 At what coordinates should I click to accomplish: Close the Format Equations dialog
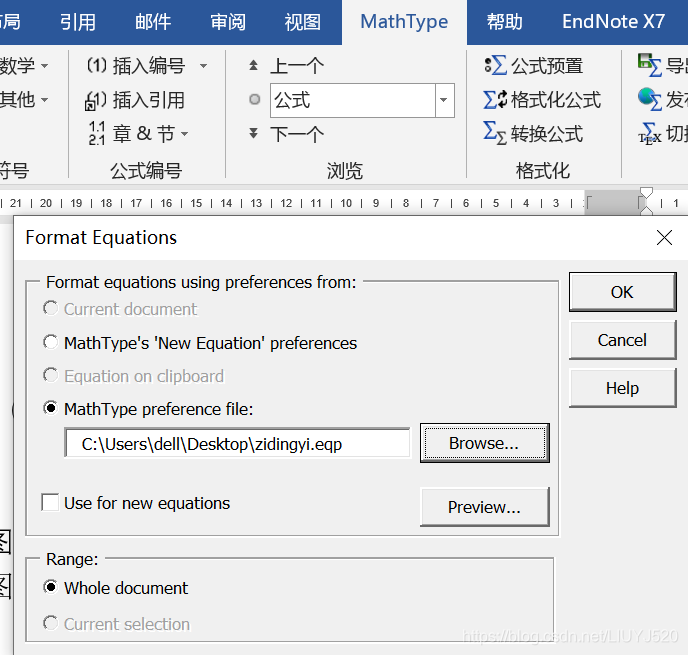click(x=664, y=238)
